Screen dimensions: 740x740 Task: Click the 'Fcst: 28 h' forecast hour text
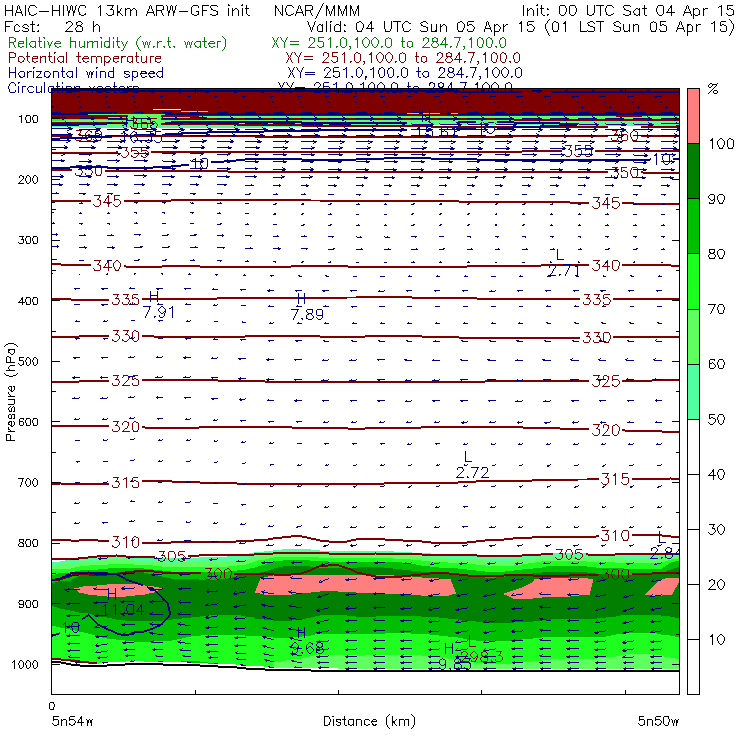[x=52, y=27]
